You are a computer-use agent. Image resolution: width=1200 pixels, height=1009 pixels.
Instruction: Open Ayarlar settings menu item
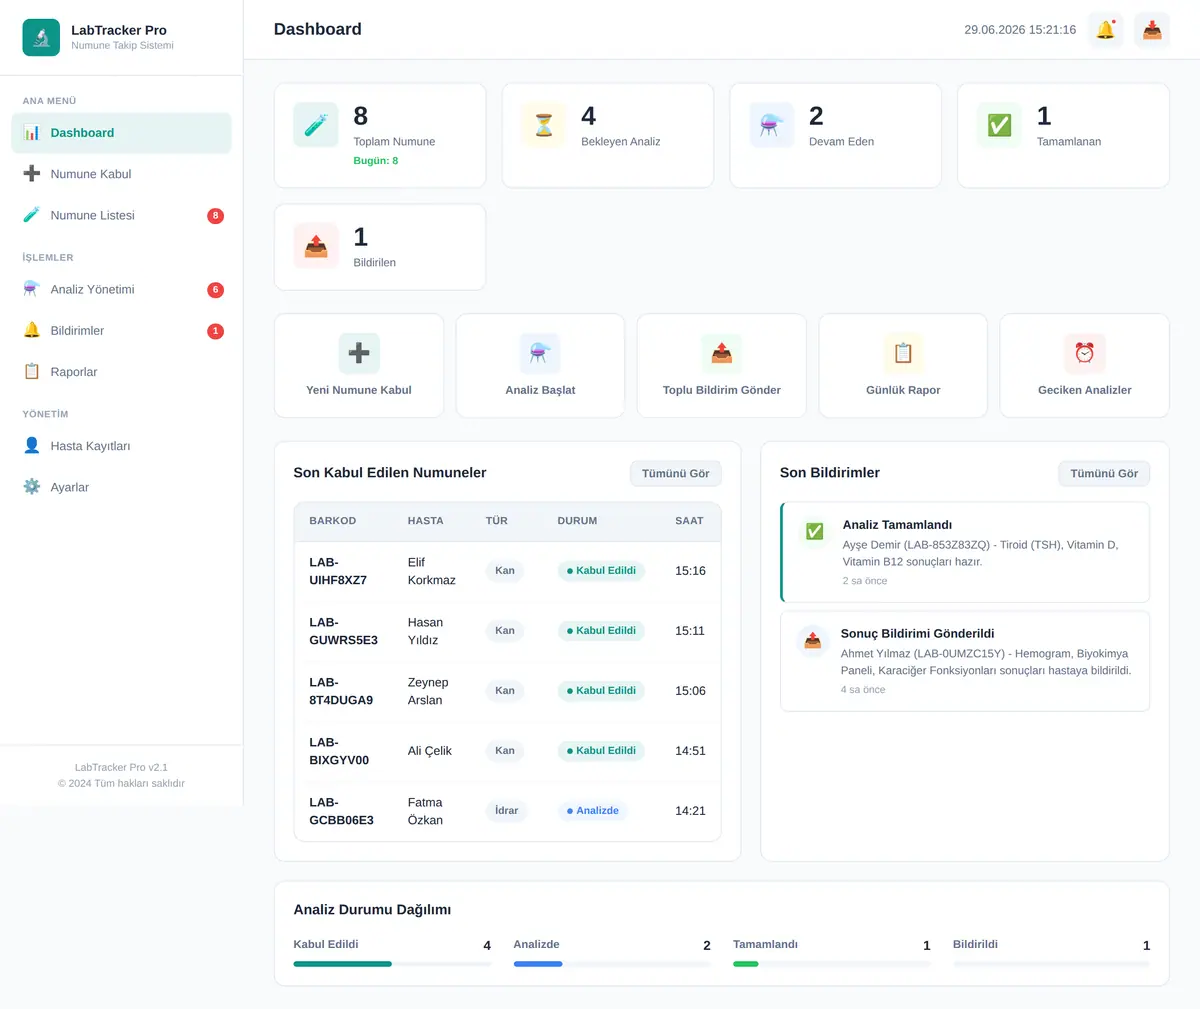[x=121, y=487]
